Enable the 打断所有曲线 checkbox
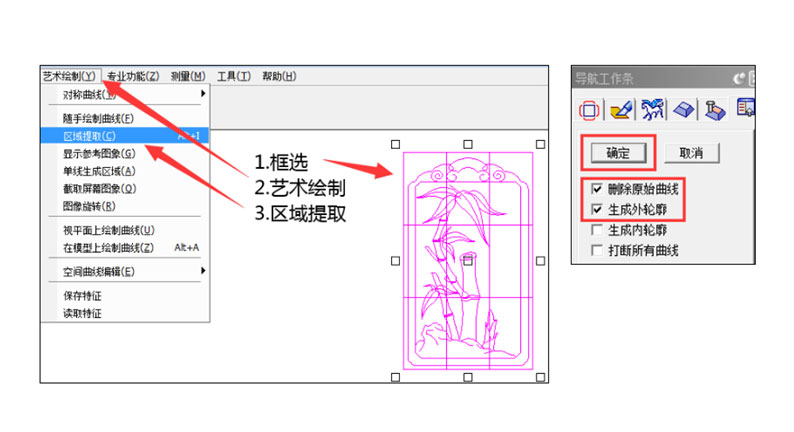The width and height of the screenshot is (794, 432). [597, 250]
